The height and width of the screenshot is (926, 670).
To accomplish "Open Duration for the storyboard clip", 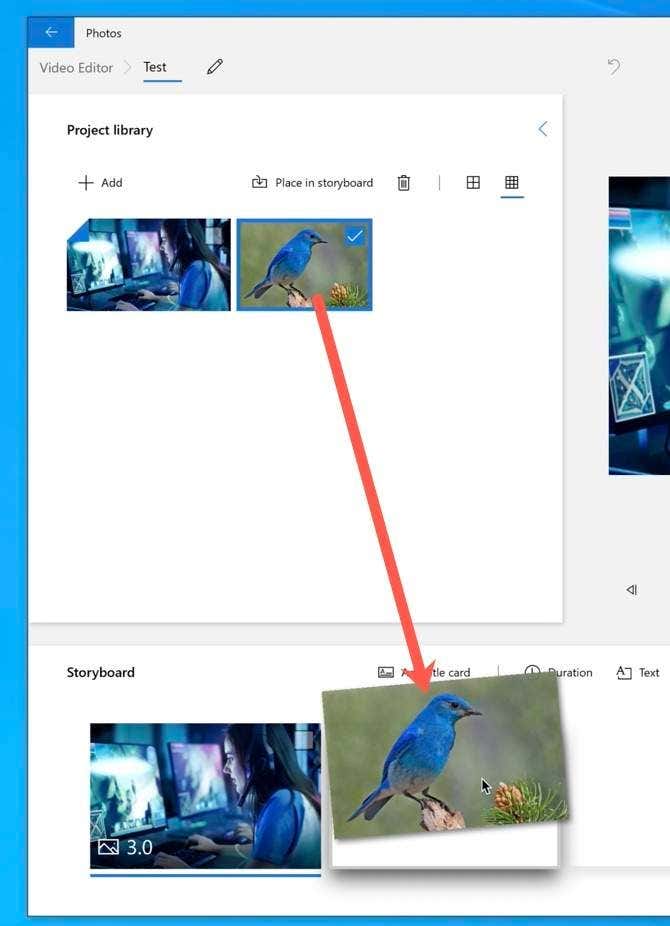I will click(558, 672).
